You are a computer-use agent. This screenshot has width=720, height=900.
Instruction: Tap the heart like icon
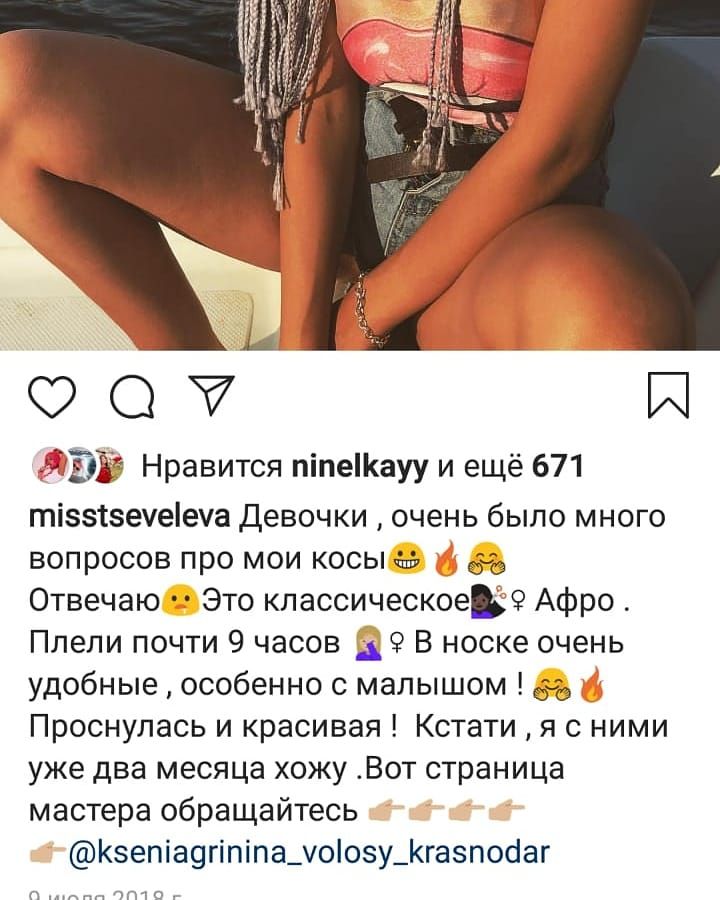pyautogui.click(x=52, y=396)
